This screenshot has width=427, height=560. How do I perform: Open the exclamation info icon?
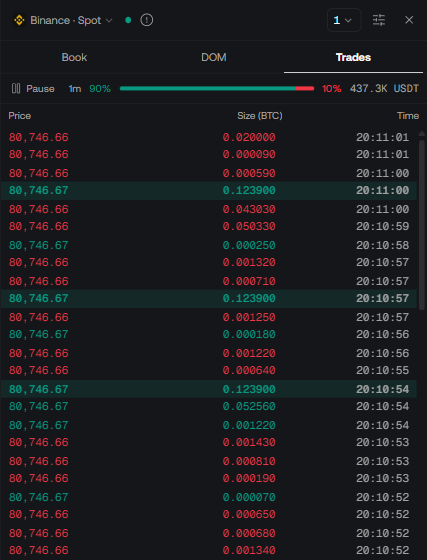[x=147, y=20]
